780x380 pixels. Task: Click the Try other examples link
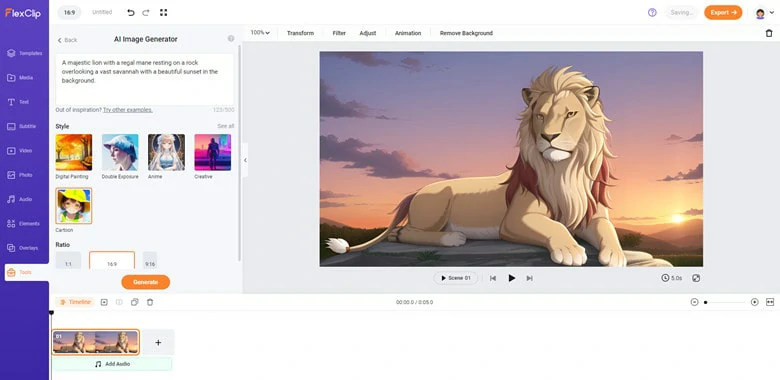(x=128, y=110)
